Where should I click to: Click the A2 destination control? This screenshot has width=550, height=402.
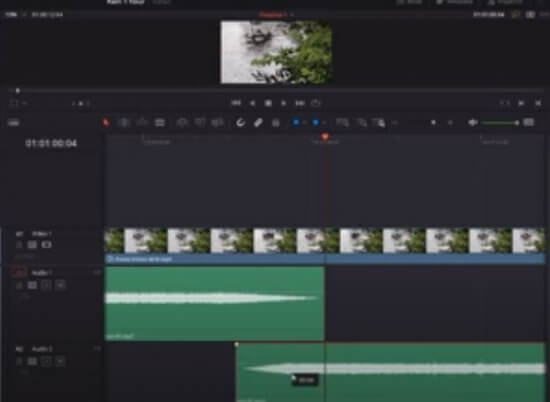pos(19,349)
